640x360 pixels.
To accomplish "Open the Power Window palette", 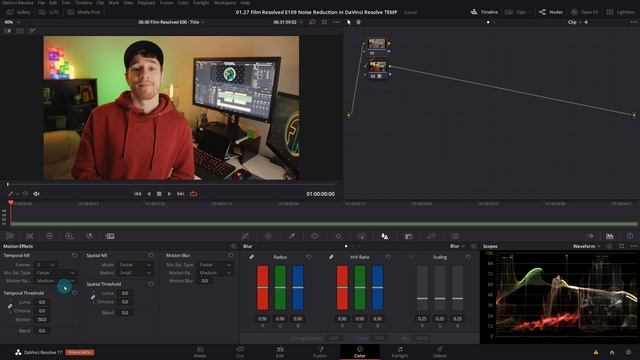I will [x=315, y=236].
